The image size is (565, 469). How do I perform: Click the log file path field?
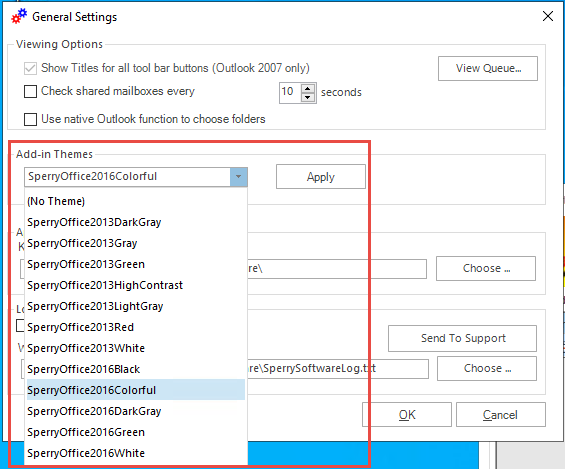click(x=338, y=368)
